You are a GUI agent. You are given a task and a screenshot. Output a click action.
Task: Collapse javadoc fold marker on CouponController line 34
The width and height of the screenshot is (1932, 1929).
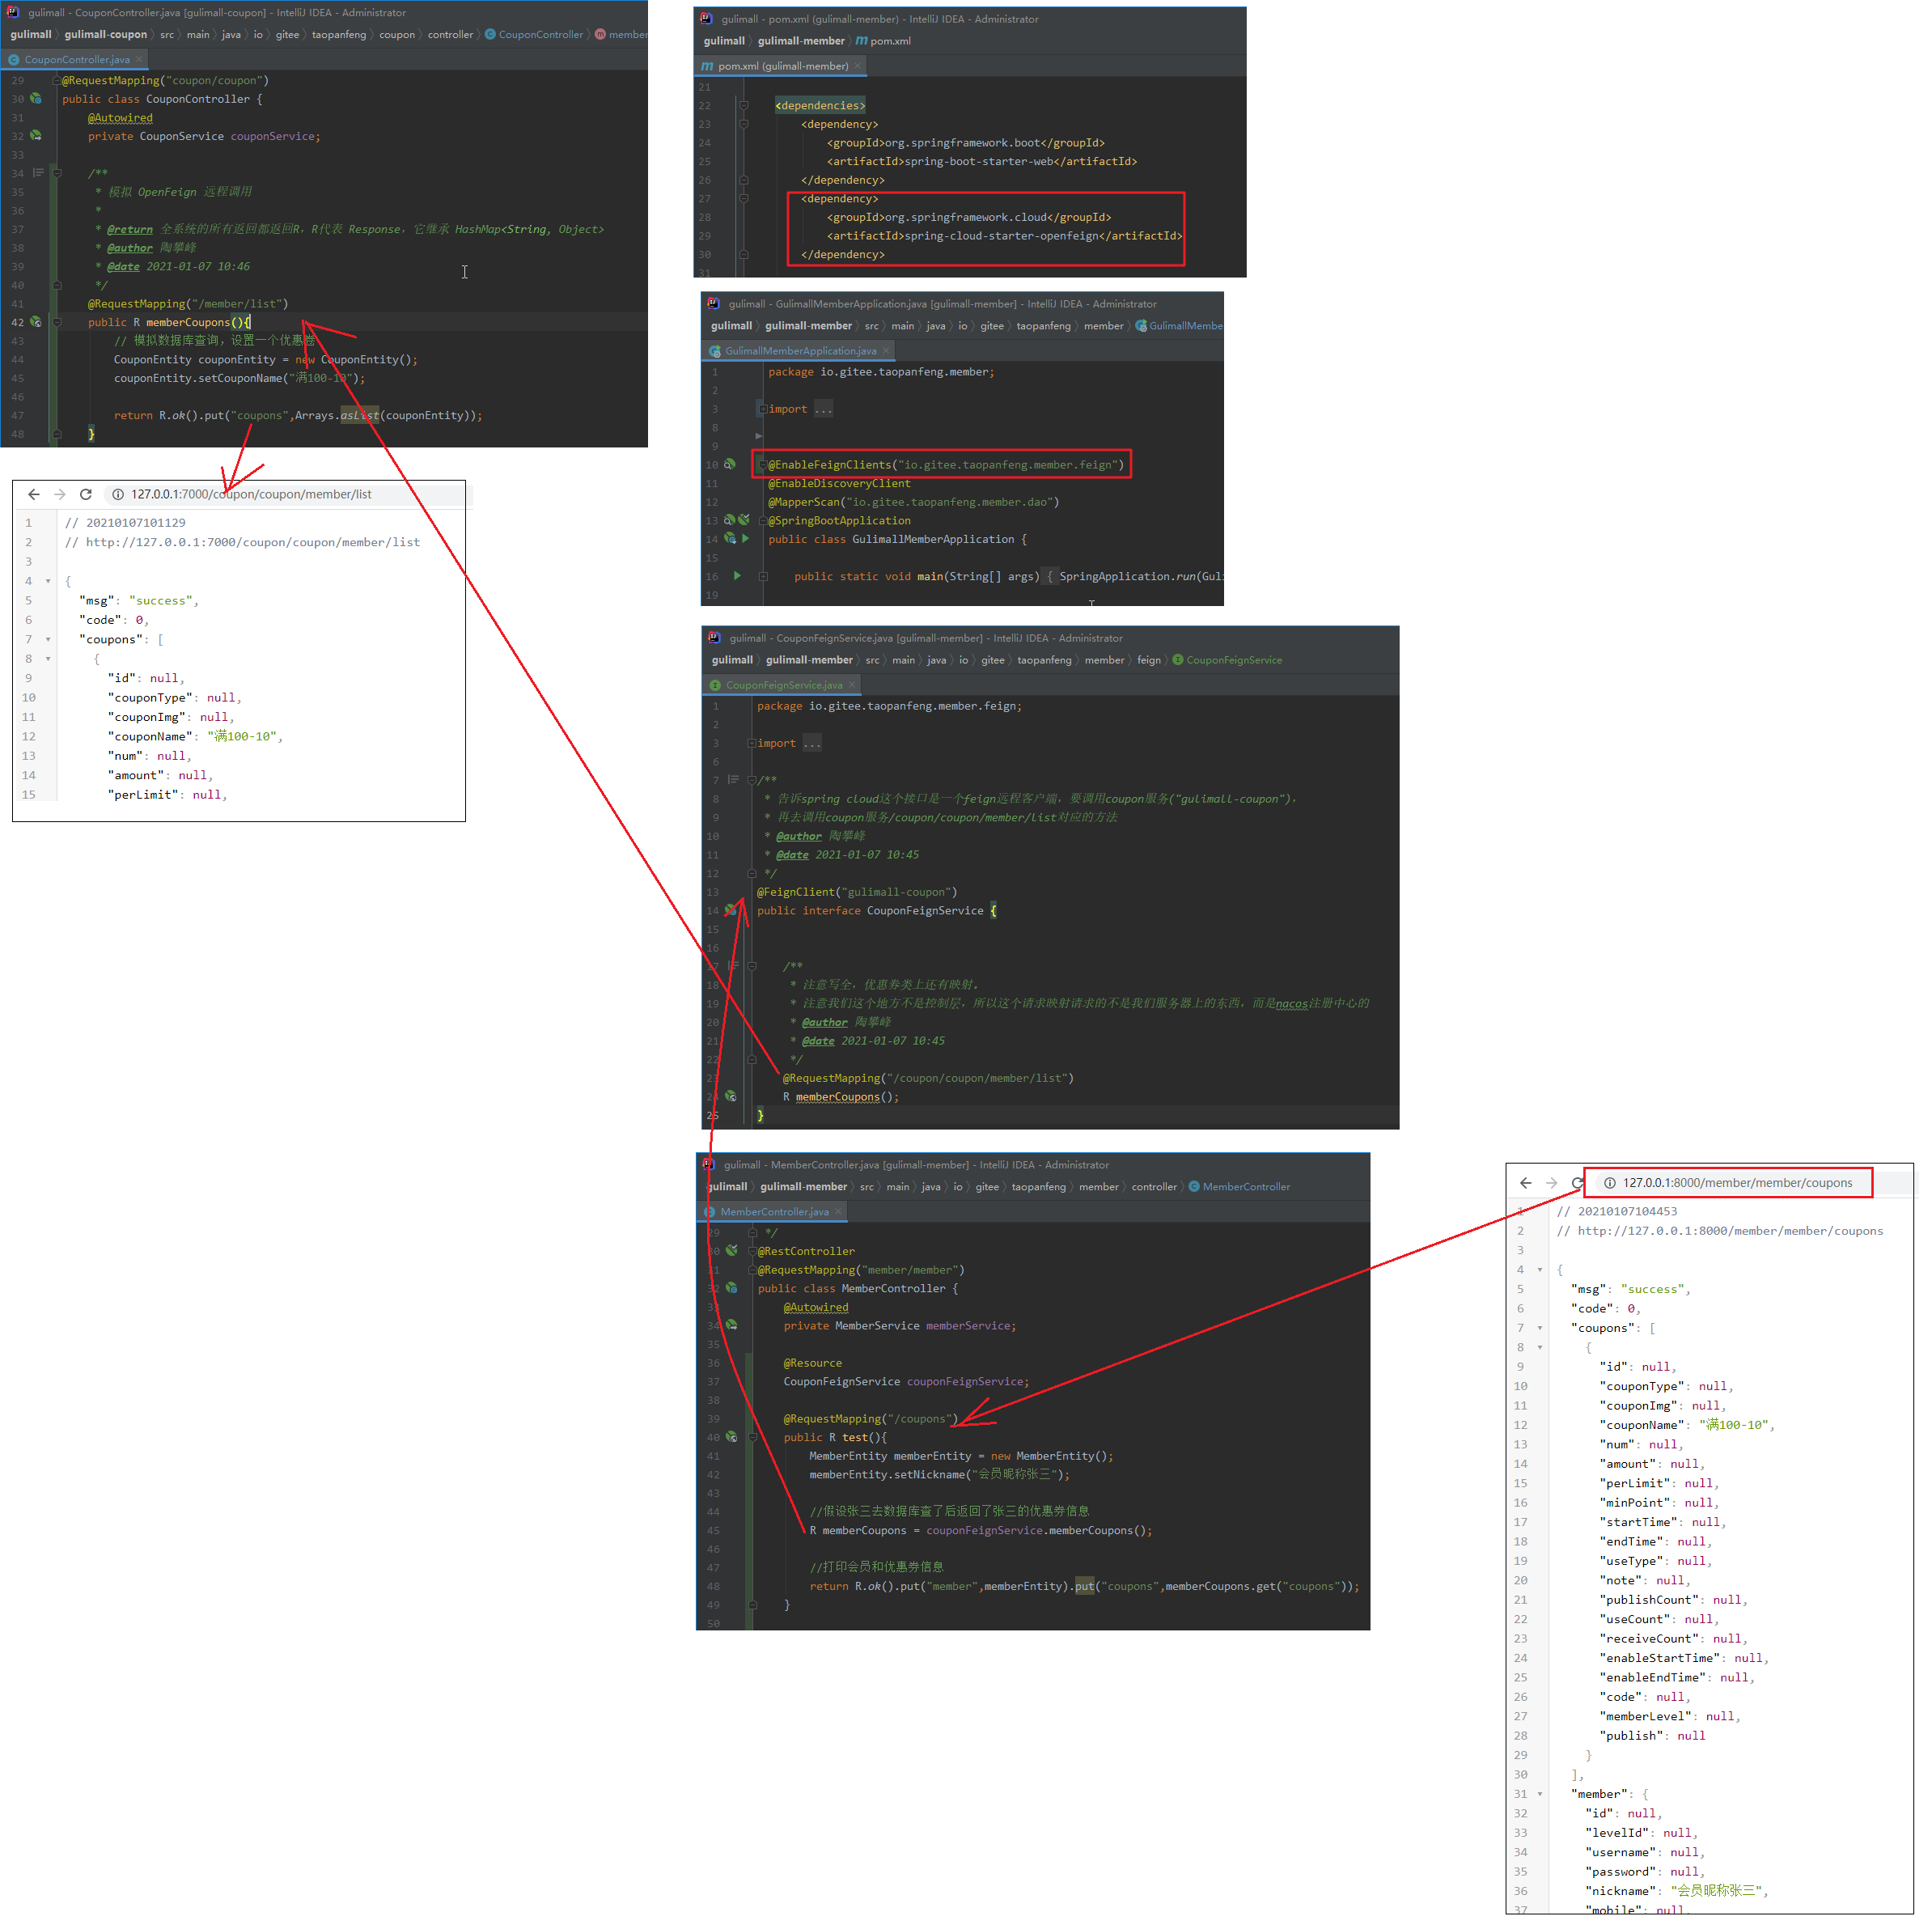[x=57, y=173]
